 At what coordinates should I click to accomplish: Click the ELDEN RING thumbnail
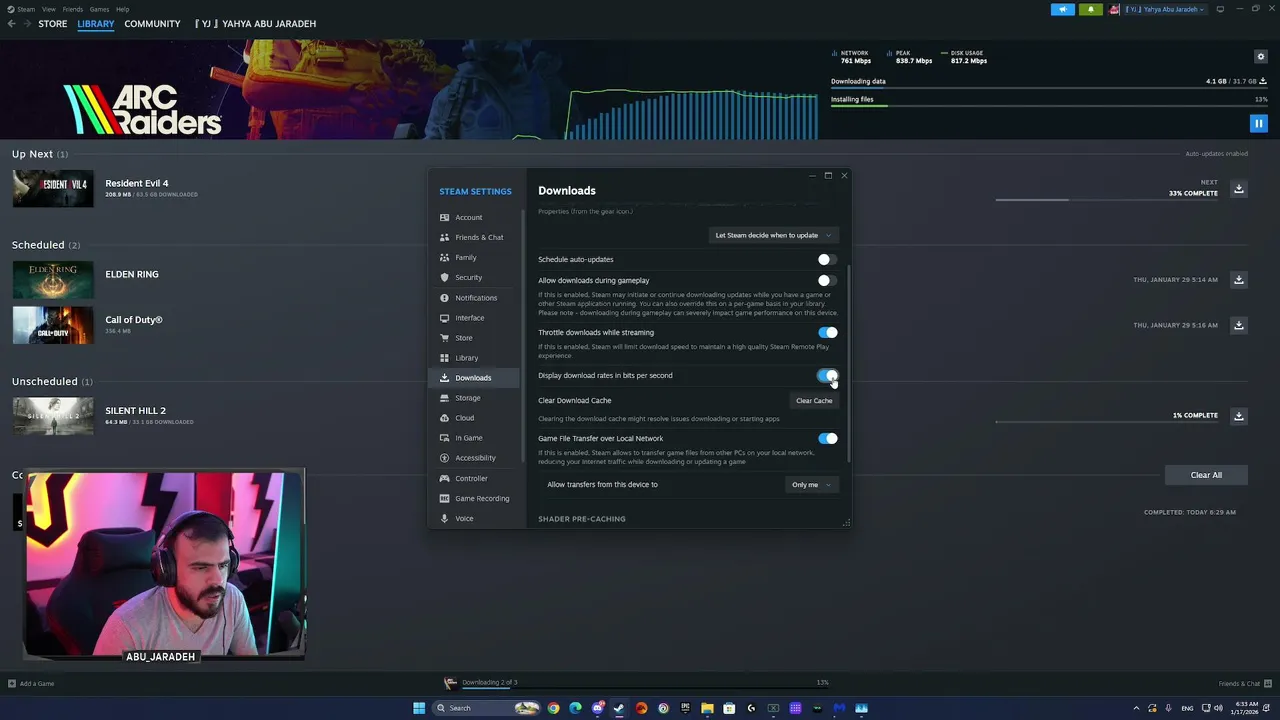point(53,280)
